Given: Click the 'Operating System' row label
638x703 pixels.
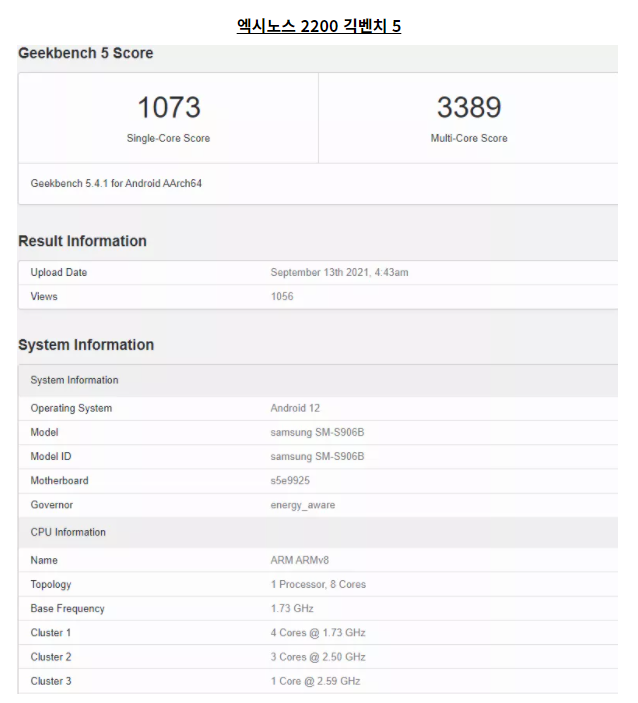Looking at the screenshot, I should (71, 408).
